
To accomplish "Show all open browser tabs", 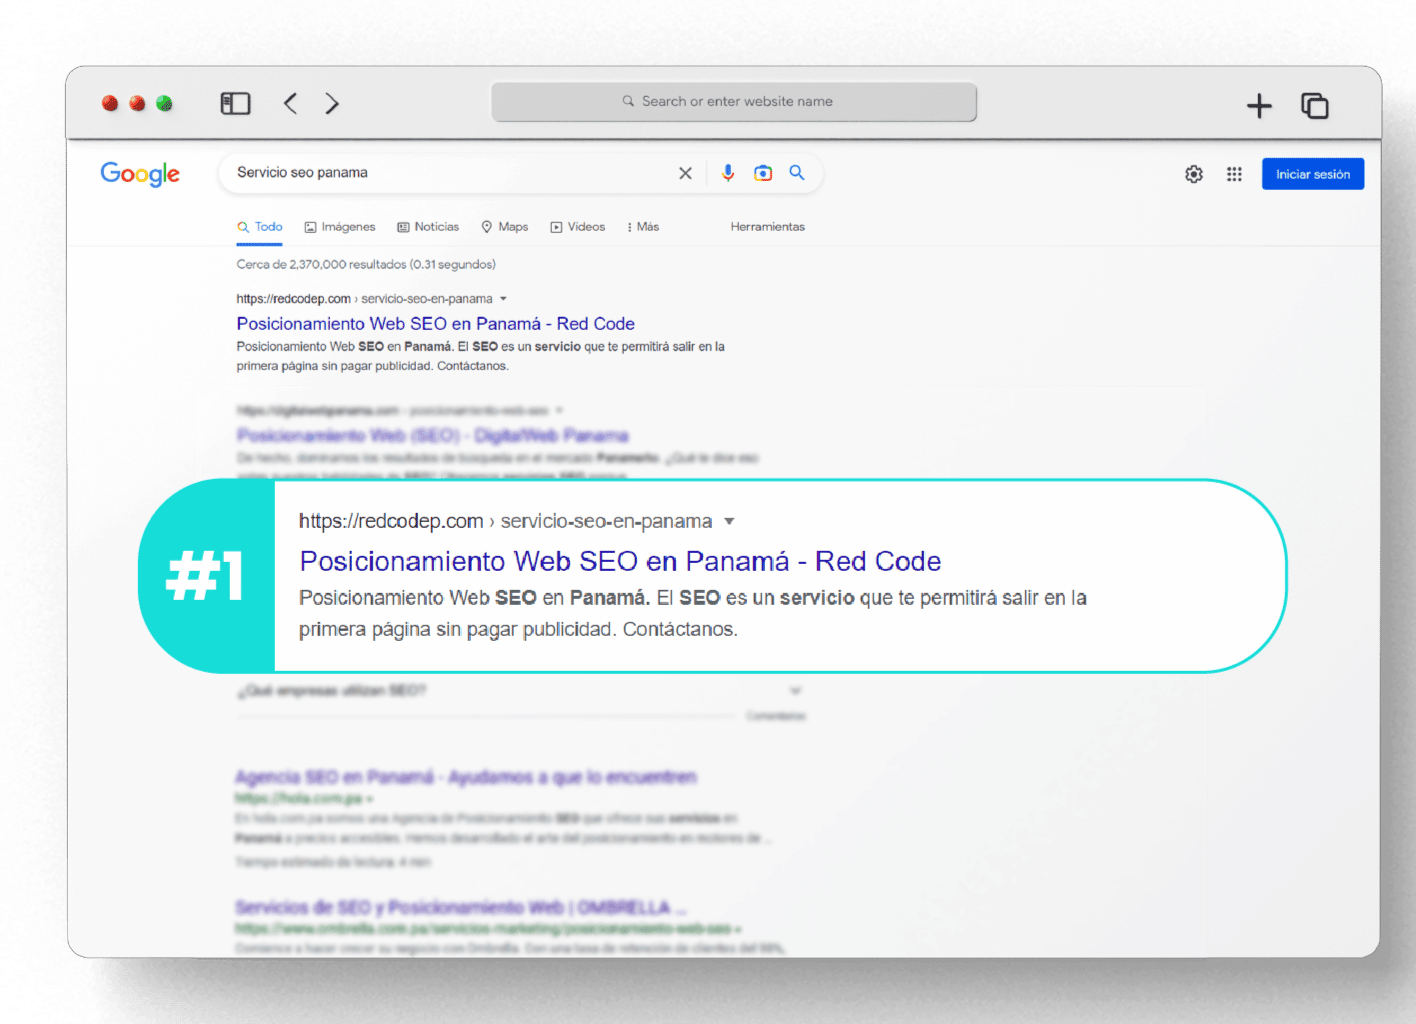I will click(1314, 105).
